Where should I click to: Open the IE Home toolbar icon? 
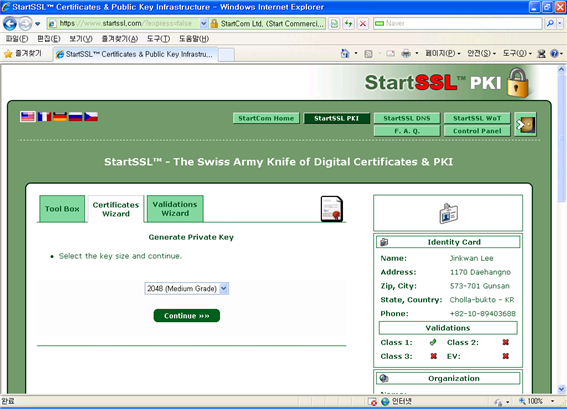[x=345, y=54]
